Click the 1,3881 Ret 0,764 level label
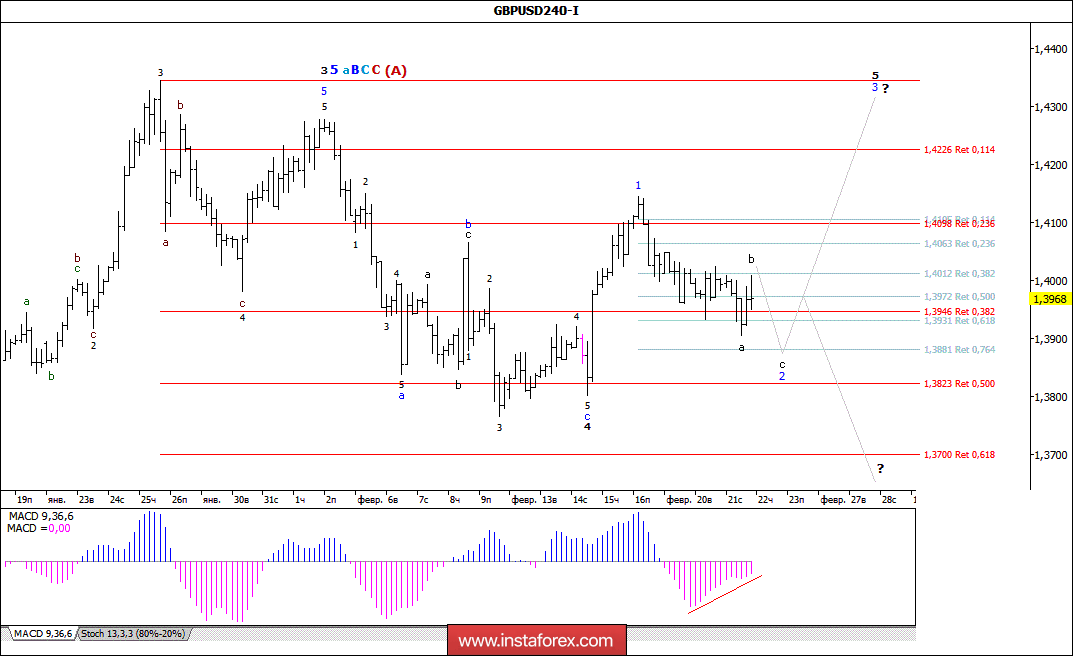 959,350
